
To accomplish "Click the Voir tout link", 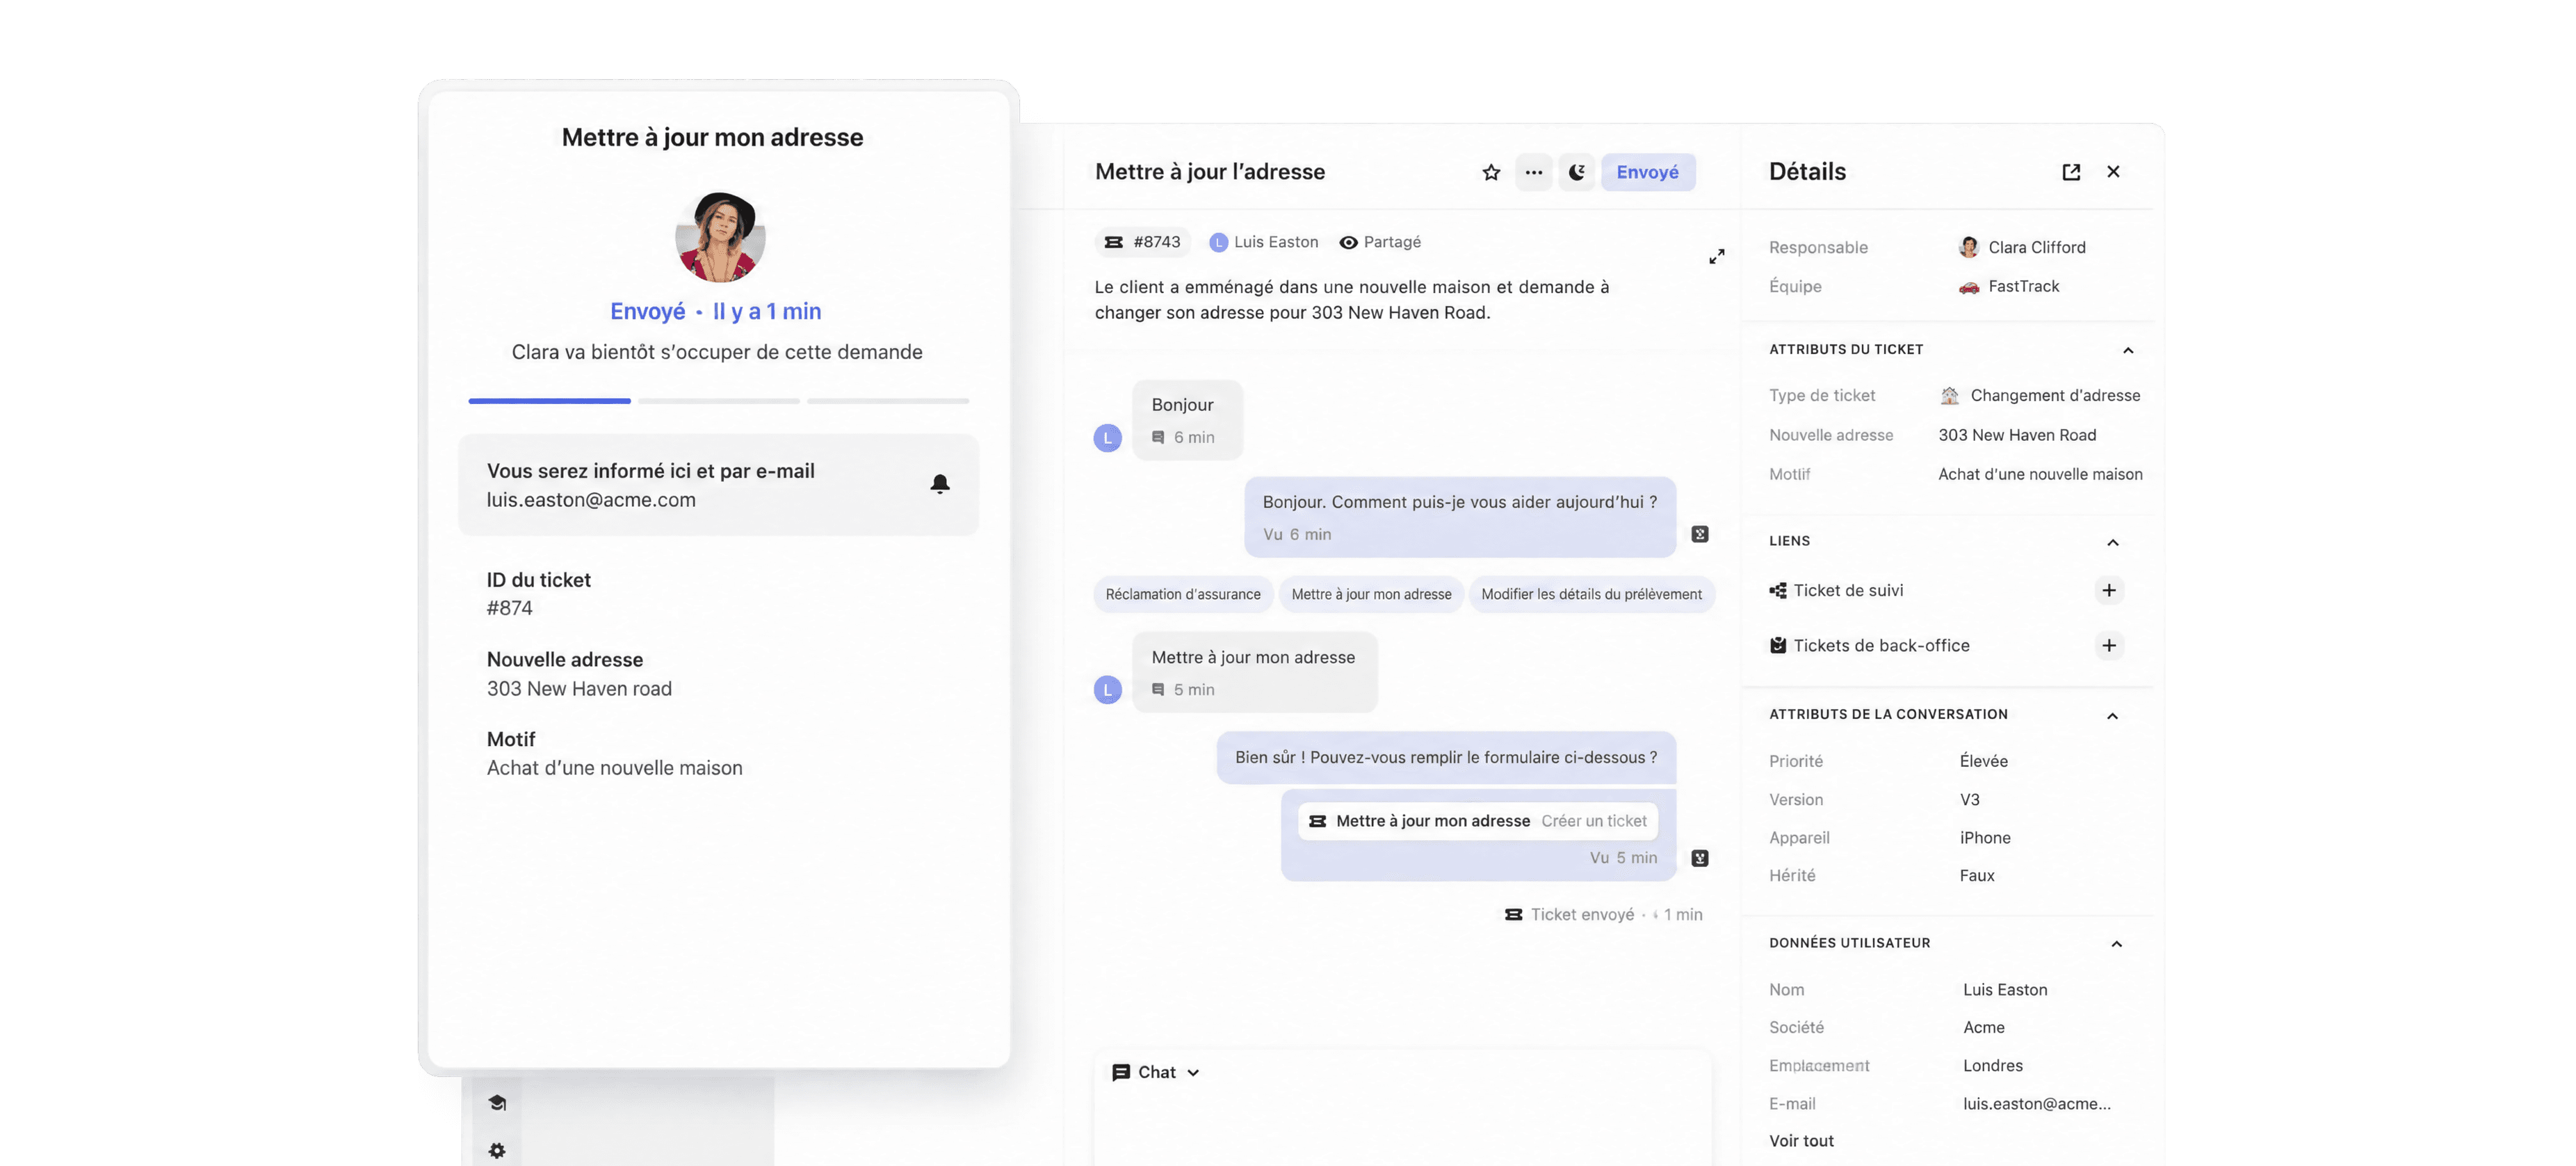I will pos(1801,1141).
